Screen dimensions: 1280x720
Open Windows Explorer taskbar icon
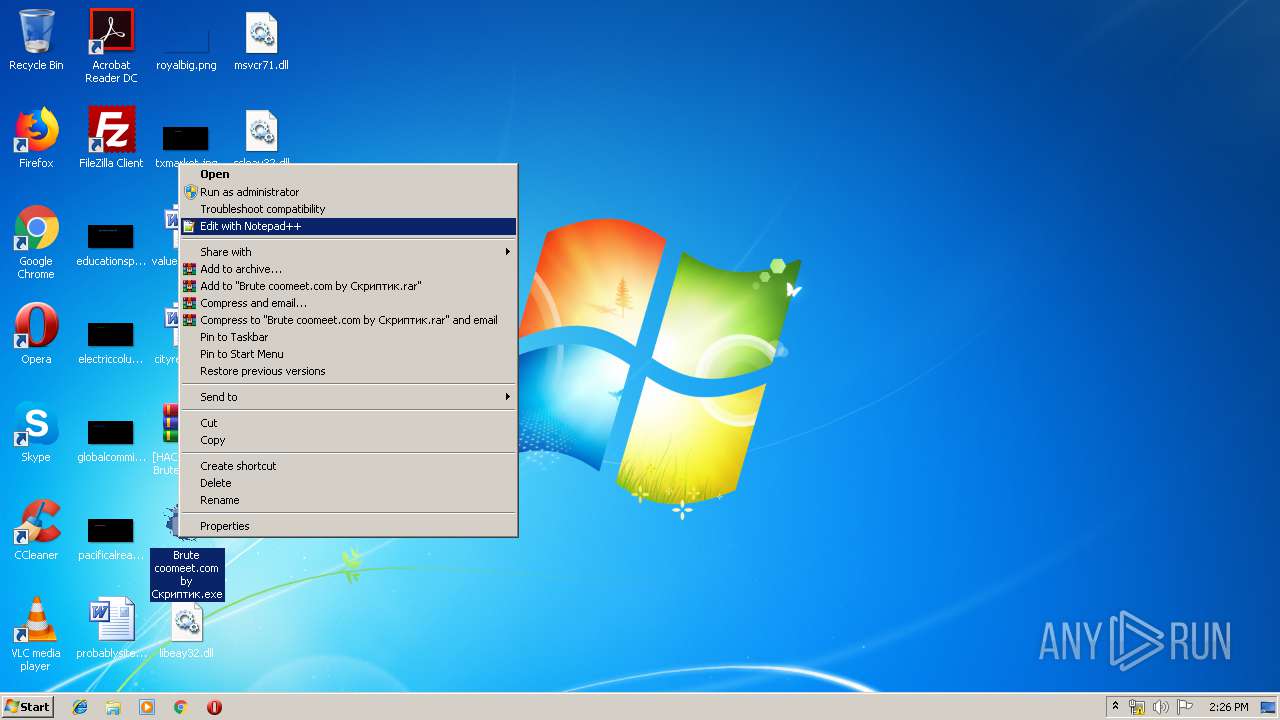(113, 707)
